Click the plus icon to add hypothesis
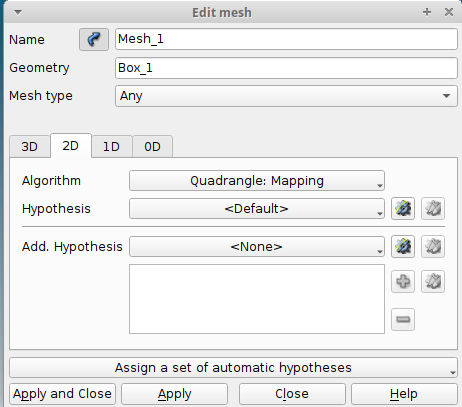This screenshot has height=407, width=462. point(403,282)
